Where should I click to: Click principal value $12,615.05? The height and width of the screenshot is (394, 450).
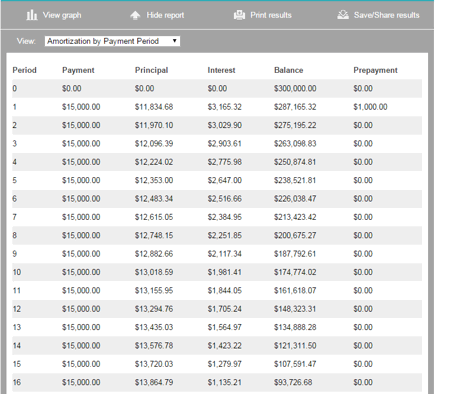[154, 217]
